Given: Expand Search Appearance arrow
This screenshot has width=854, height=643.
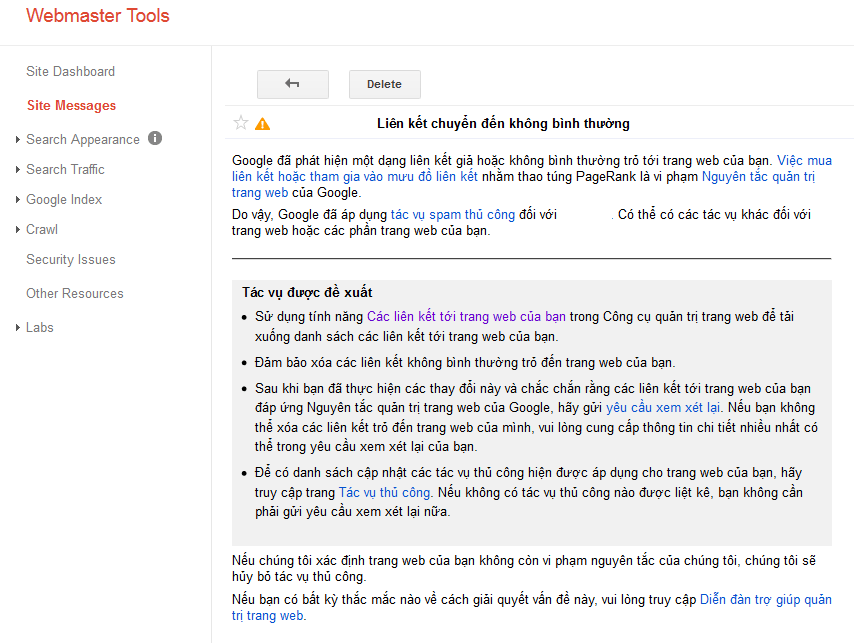Looking at the screenshot, I should (x=18, y=139).
